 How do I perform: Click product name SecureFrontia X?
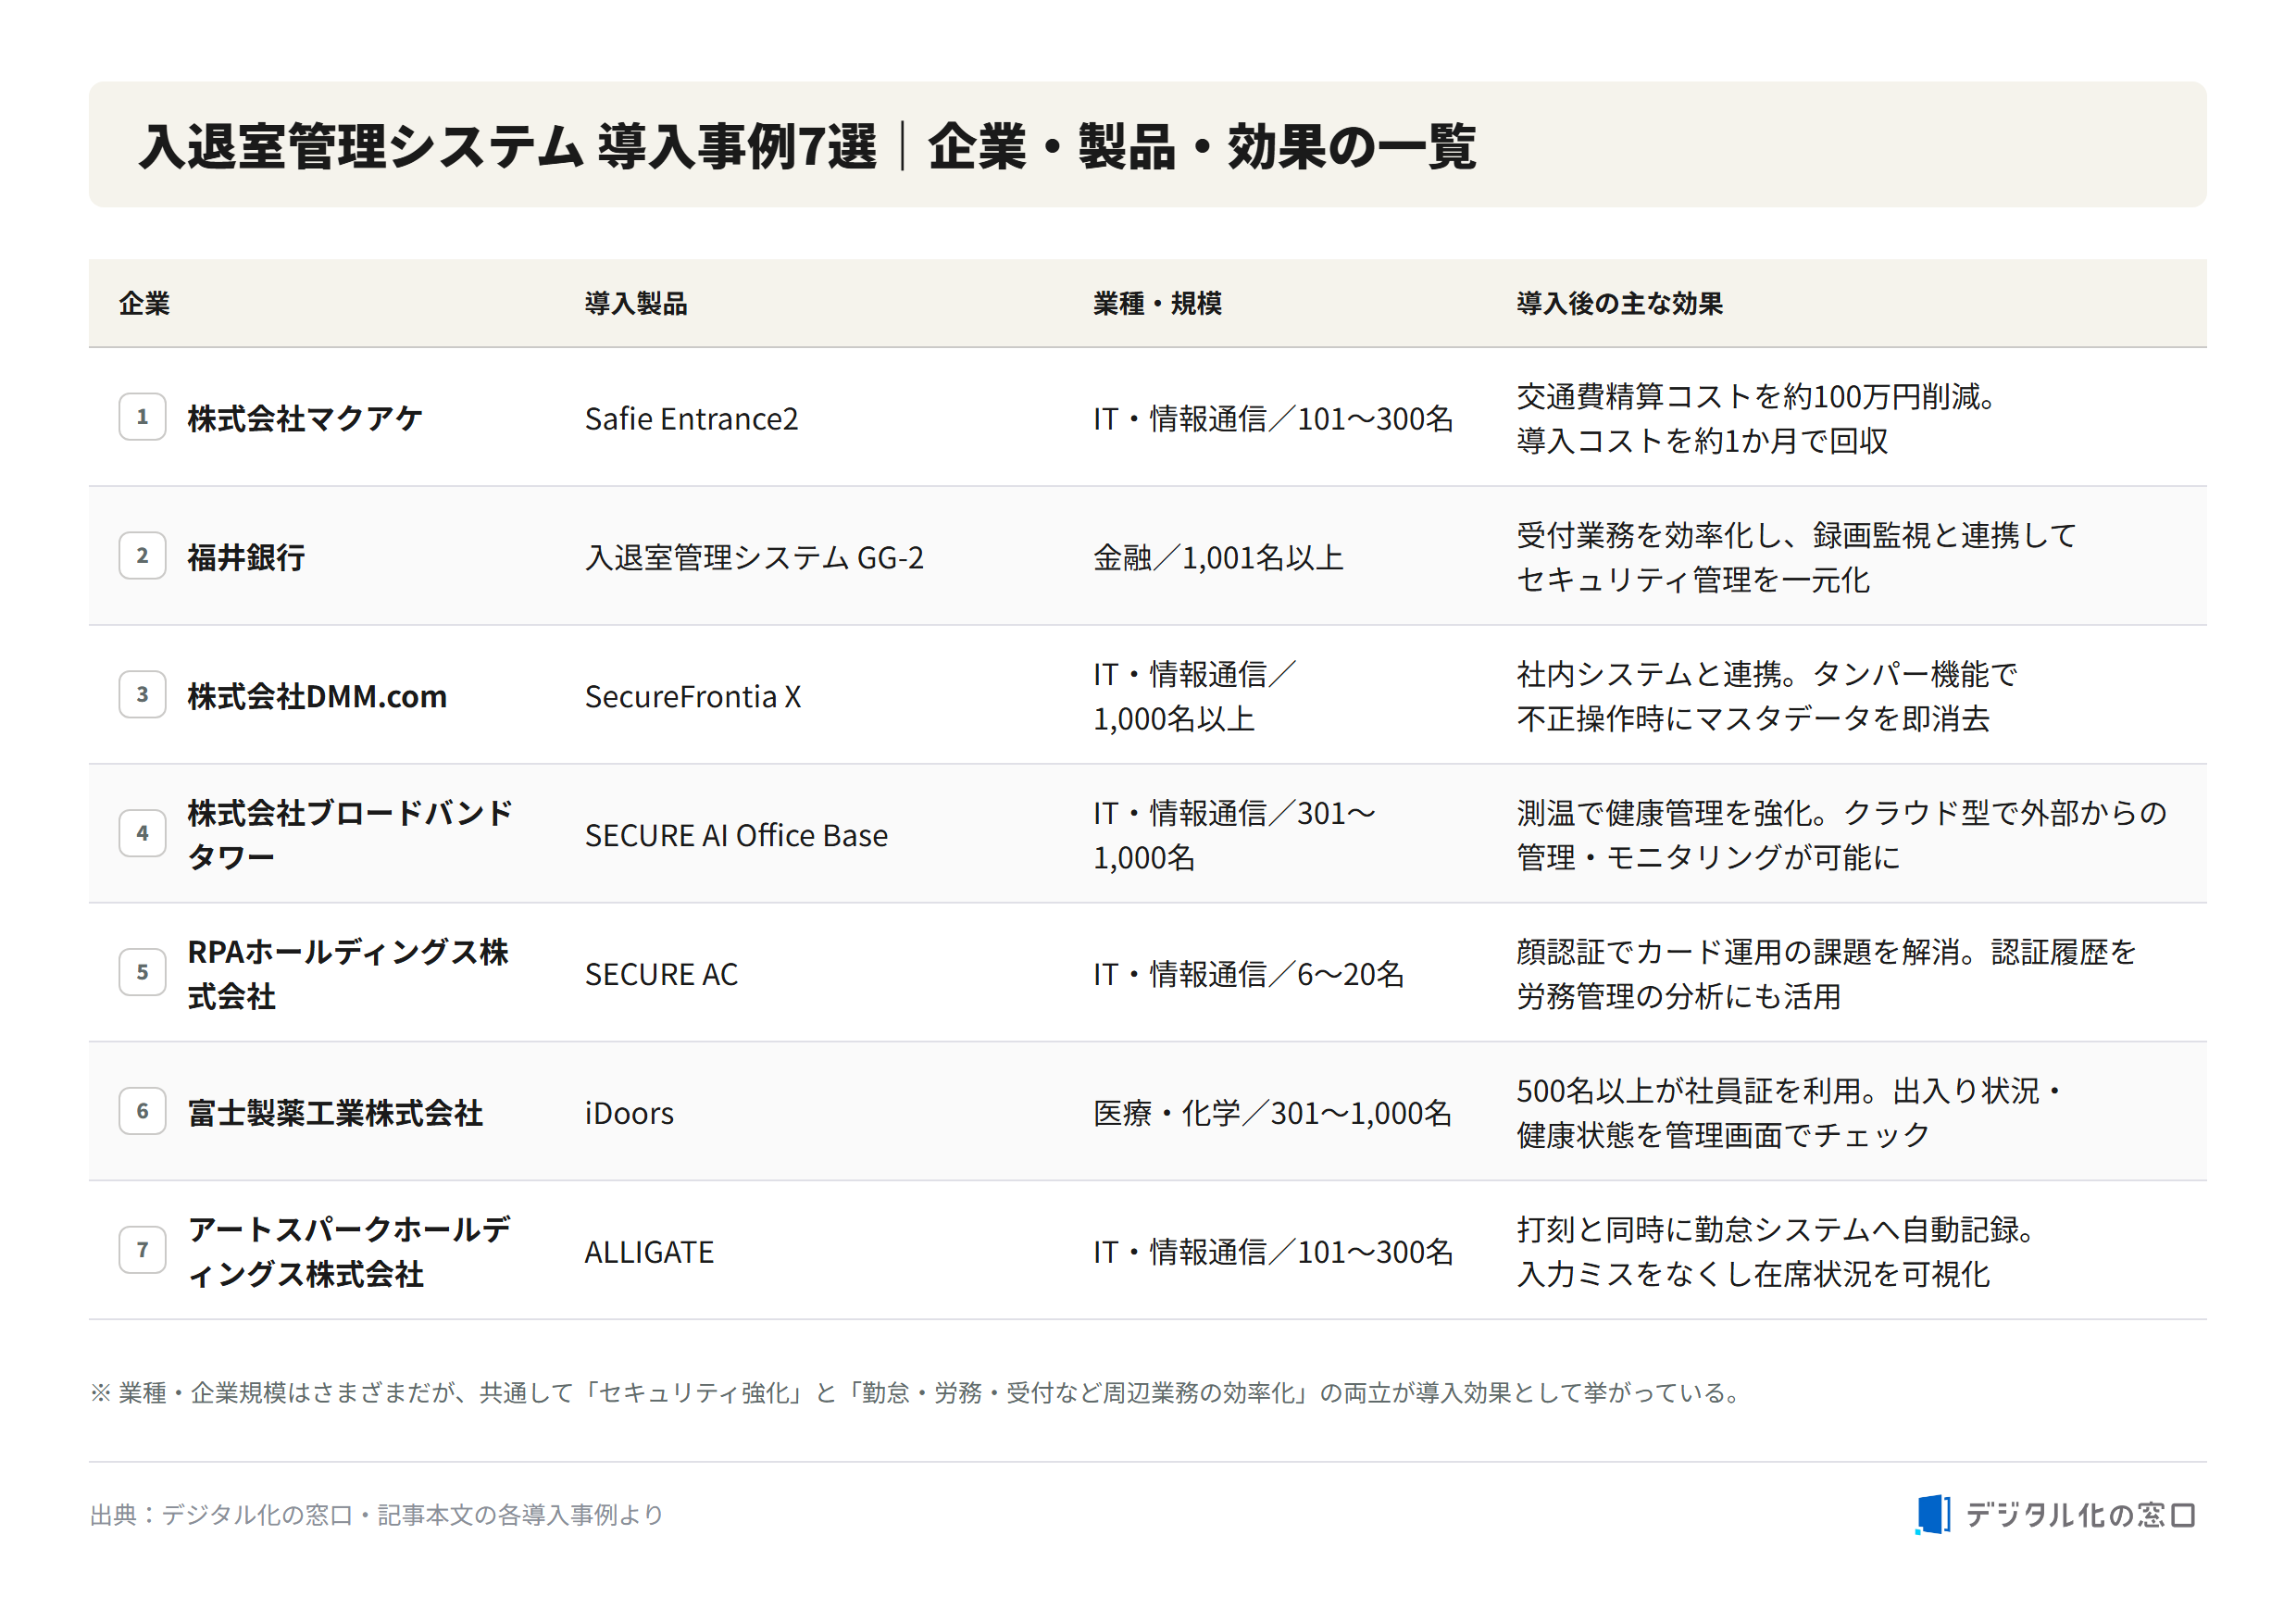(x=693, y=696)
